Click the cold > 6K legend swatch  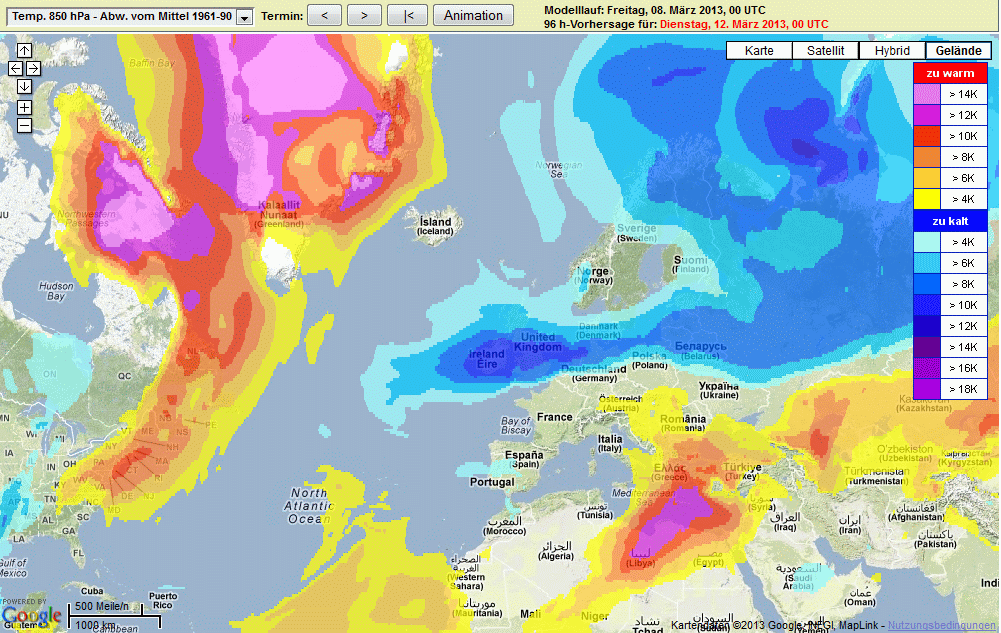tap(927, 264)
